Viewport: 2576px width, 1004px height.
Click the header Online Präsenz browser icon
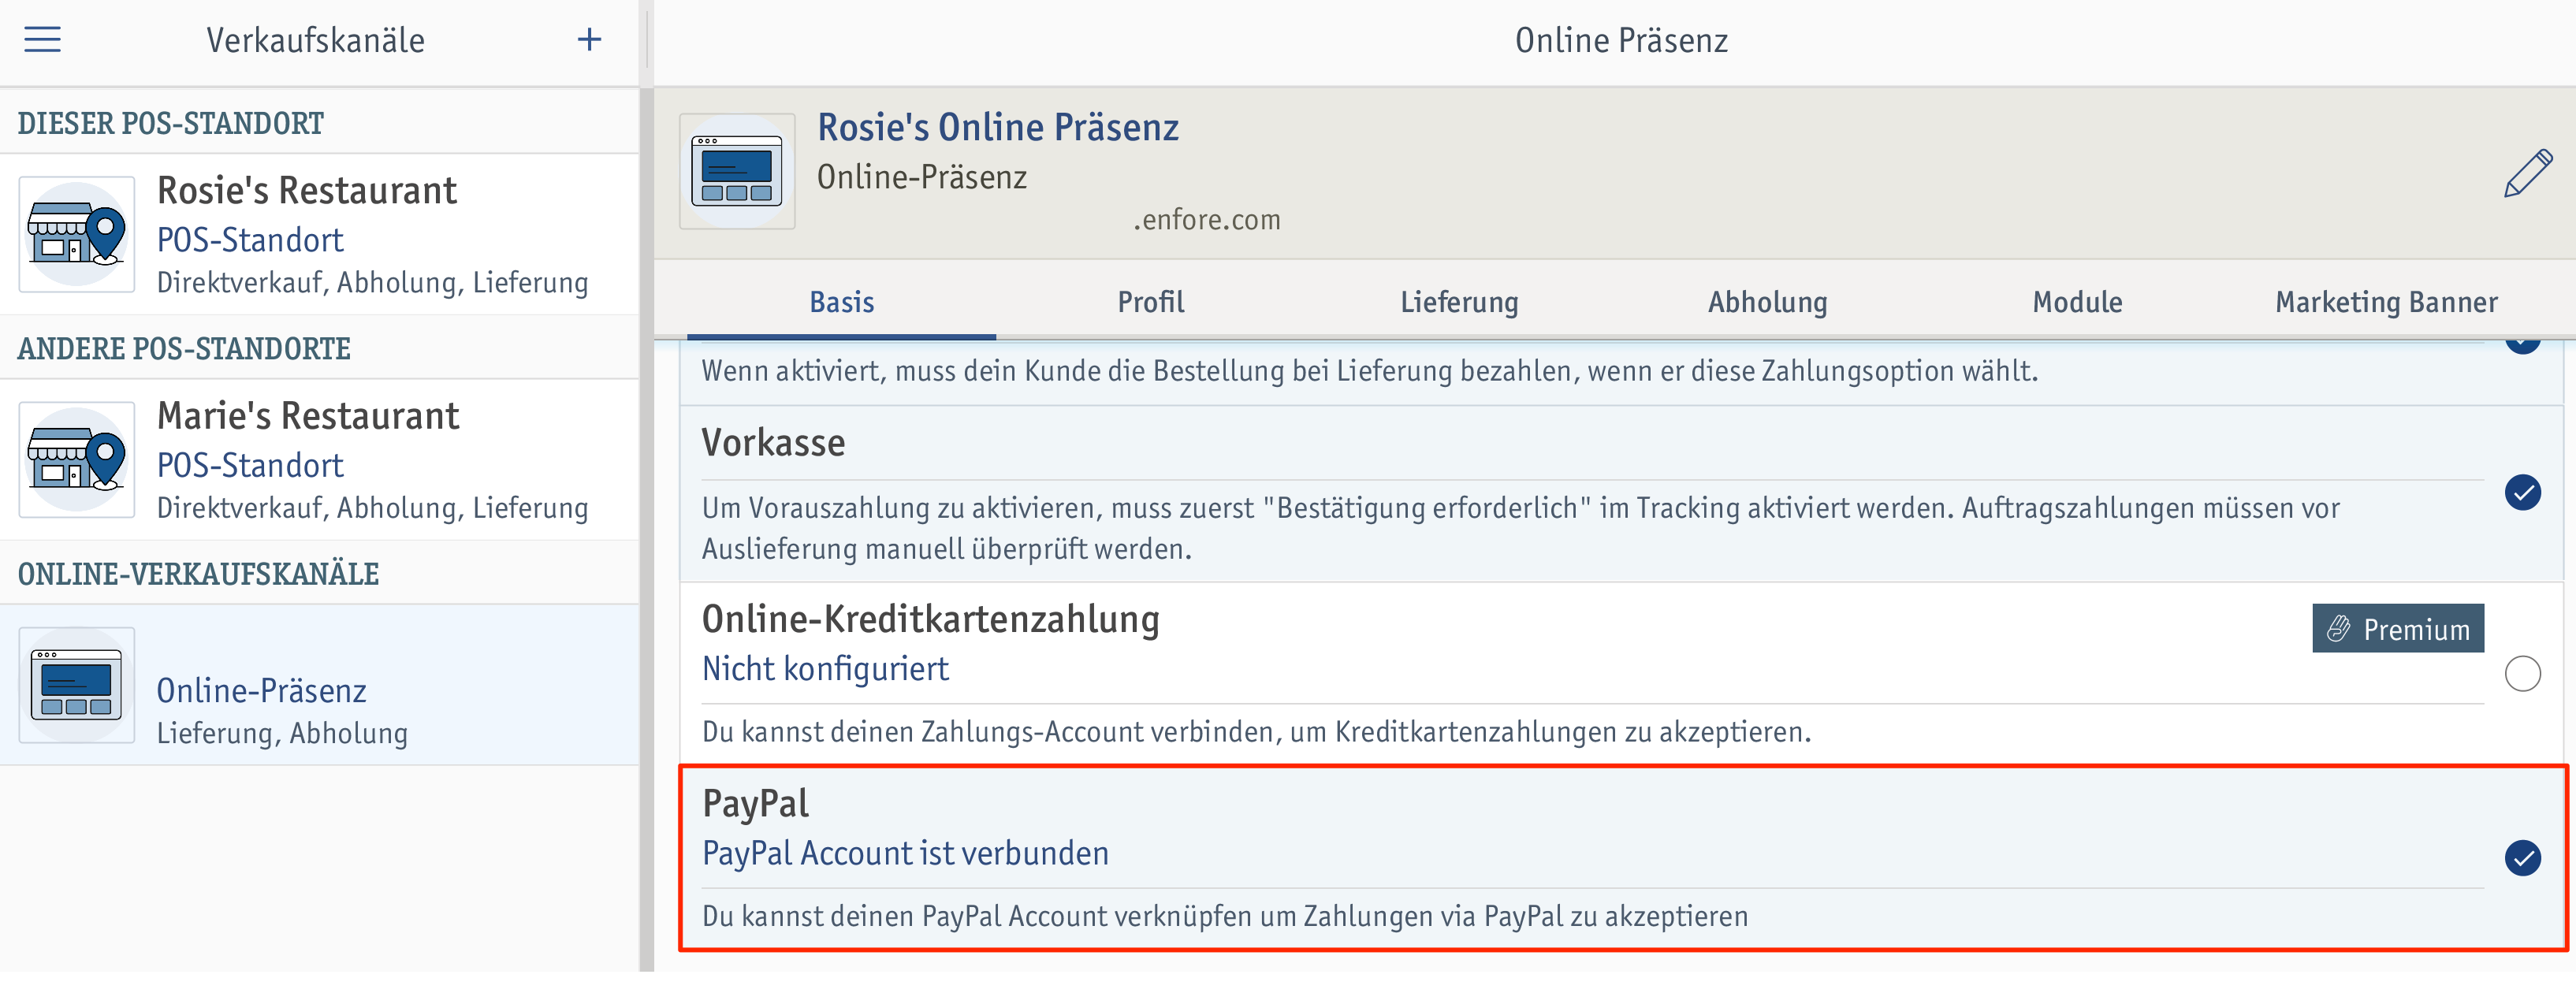737,171
